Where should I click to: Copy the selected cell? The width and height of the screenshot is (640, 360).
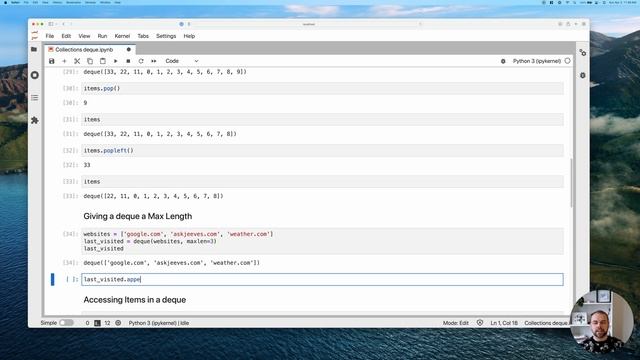(90, 61)
